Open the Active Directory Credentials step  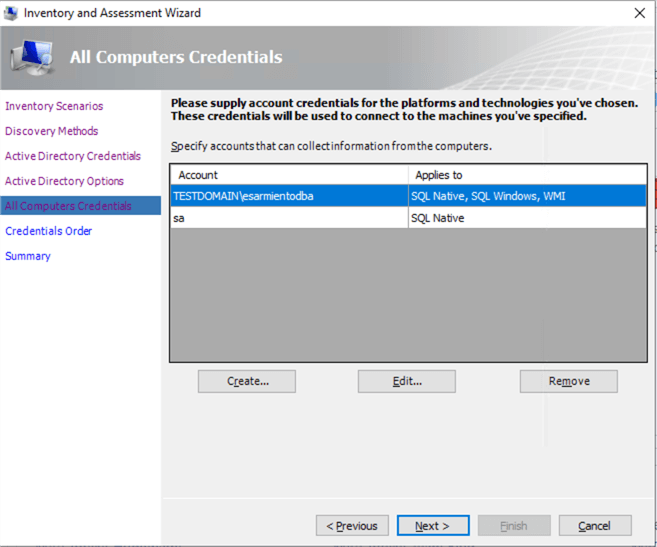tap(73, 156)
